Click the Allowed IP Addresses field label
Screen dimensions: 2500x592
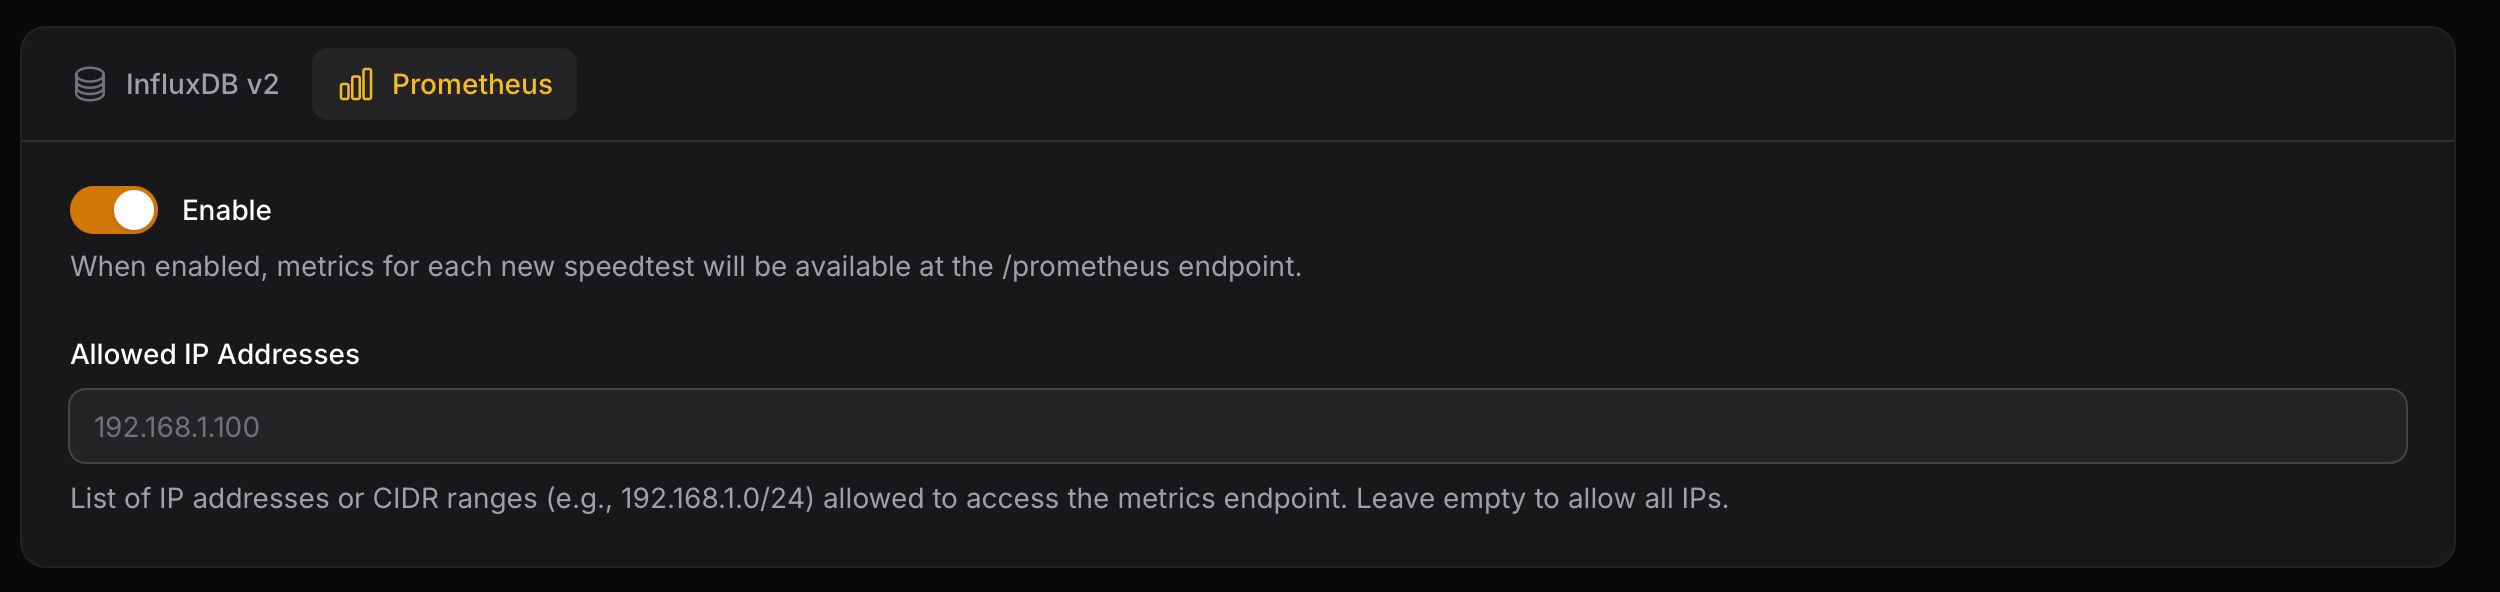[215, 354]
